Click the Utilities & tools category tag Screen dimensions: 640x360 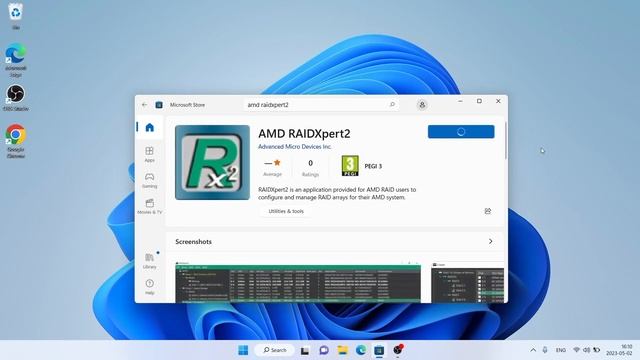[286, 211]
